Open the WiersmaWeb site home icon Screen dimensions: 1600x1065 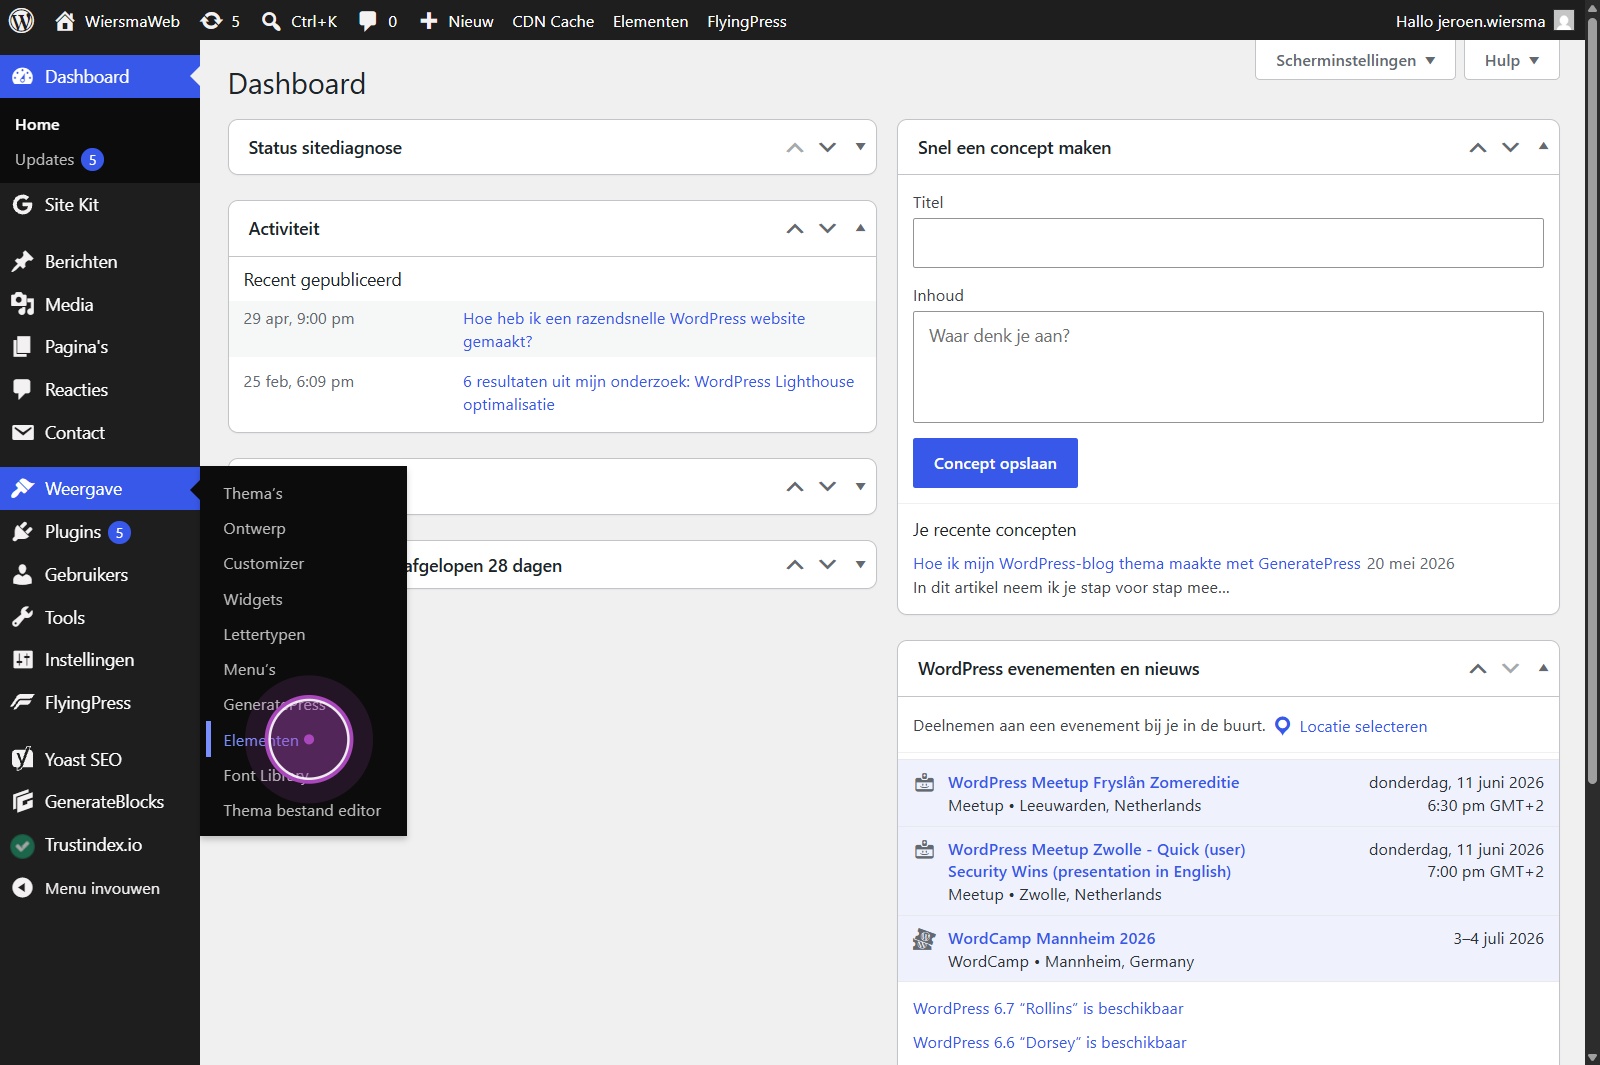coord(65,21)
